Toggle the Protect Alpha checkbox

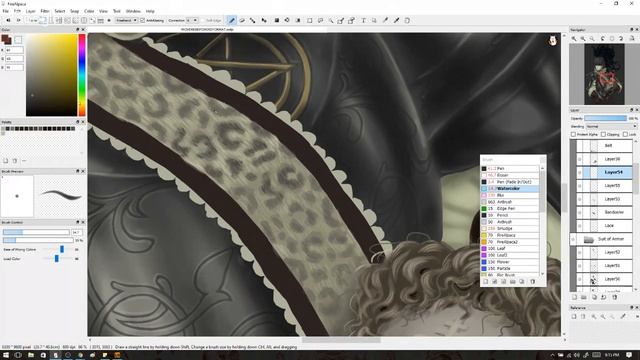573,134
